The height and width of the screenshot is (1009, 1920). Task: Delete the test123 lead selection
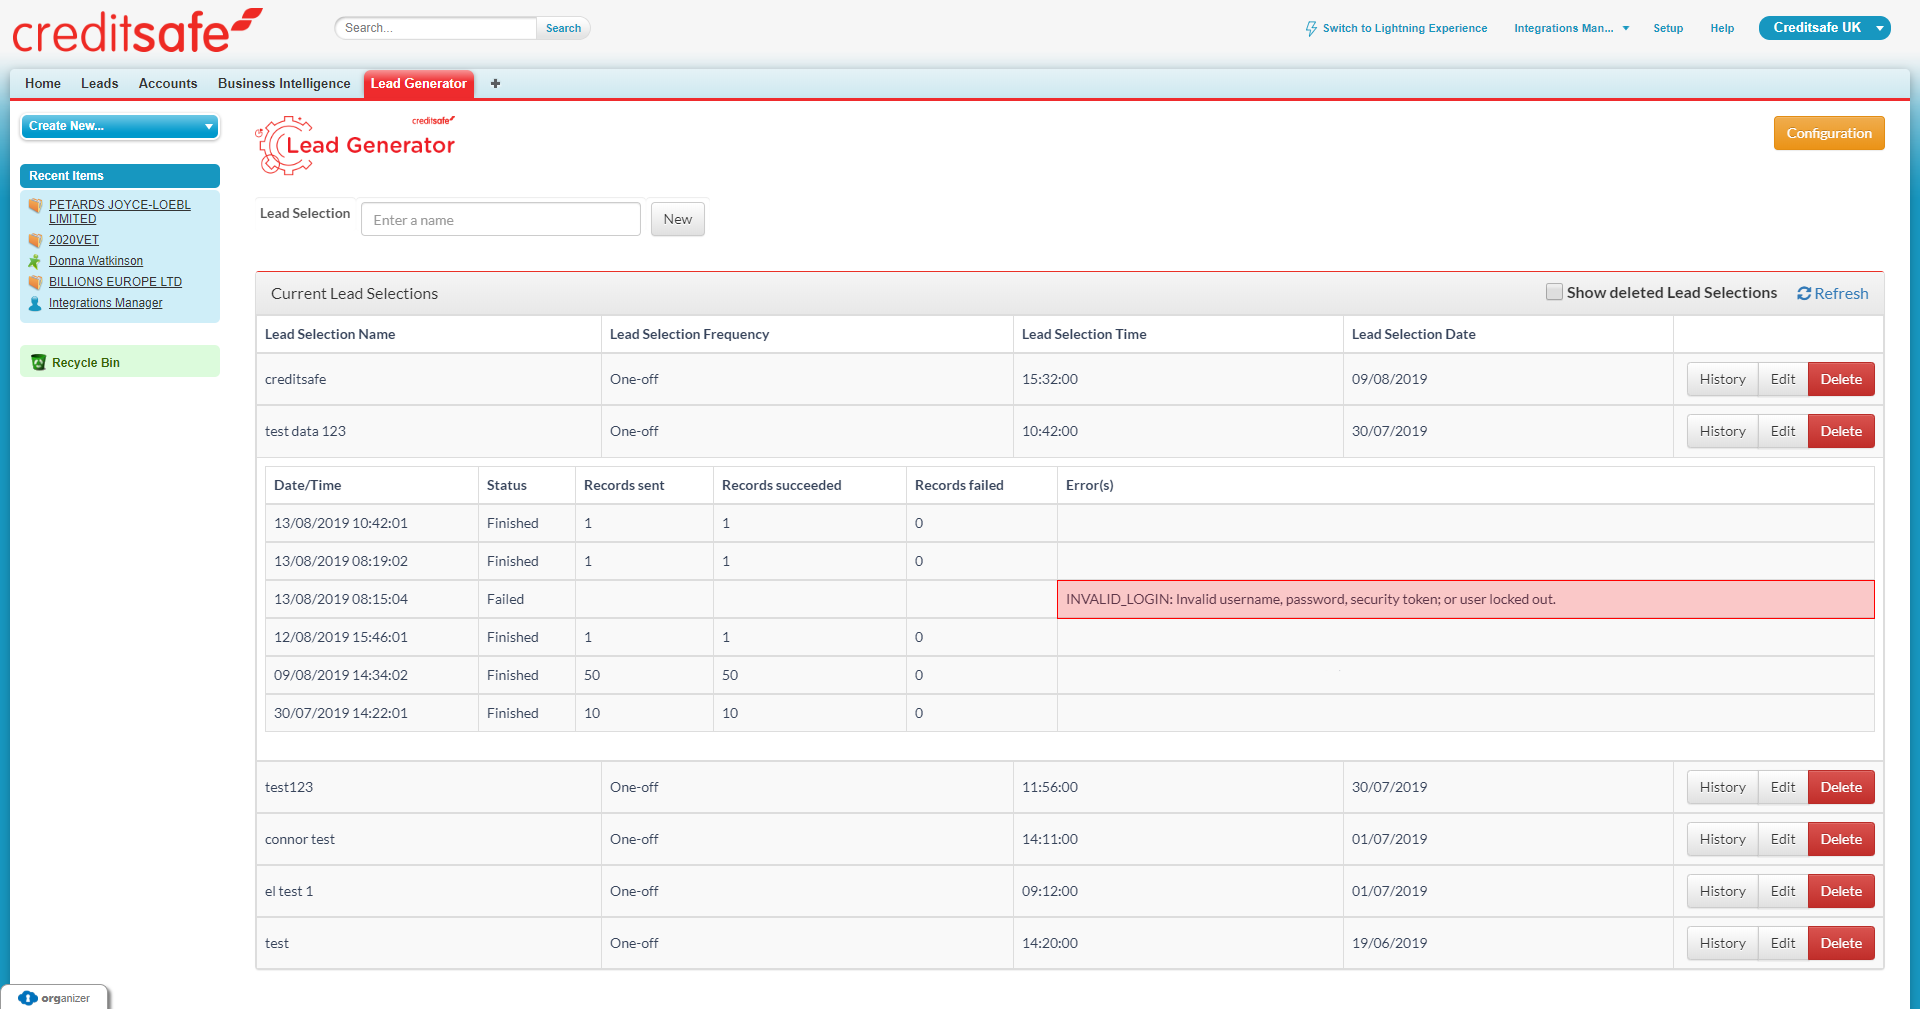pyautogui.click(x=1841, y=787)
